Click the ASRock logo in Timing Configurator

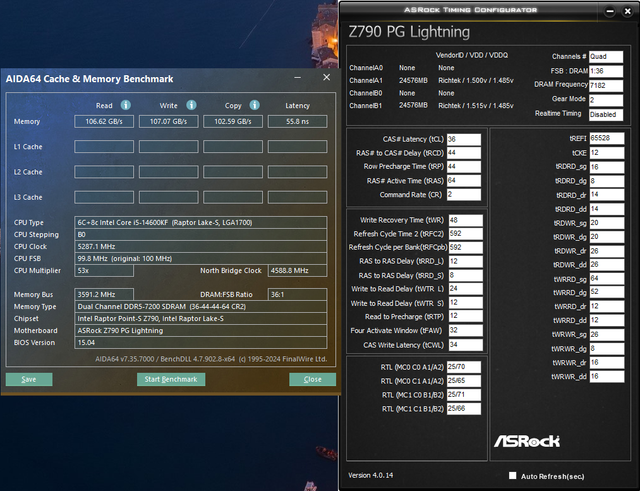tap(527, 441)
